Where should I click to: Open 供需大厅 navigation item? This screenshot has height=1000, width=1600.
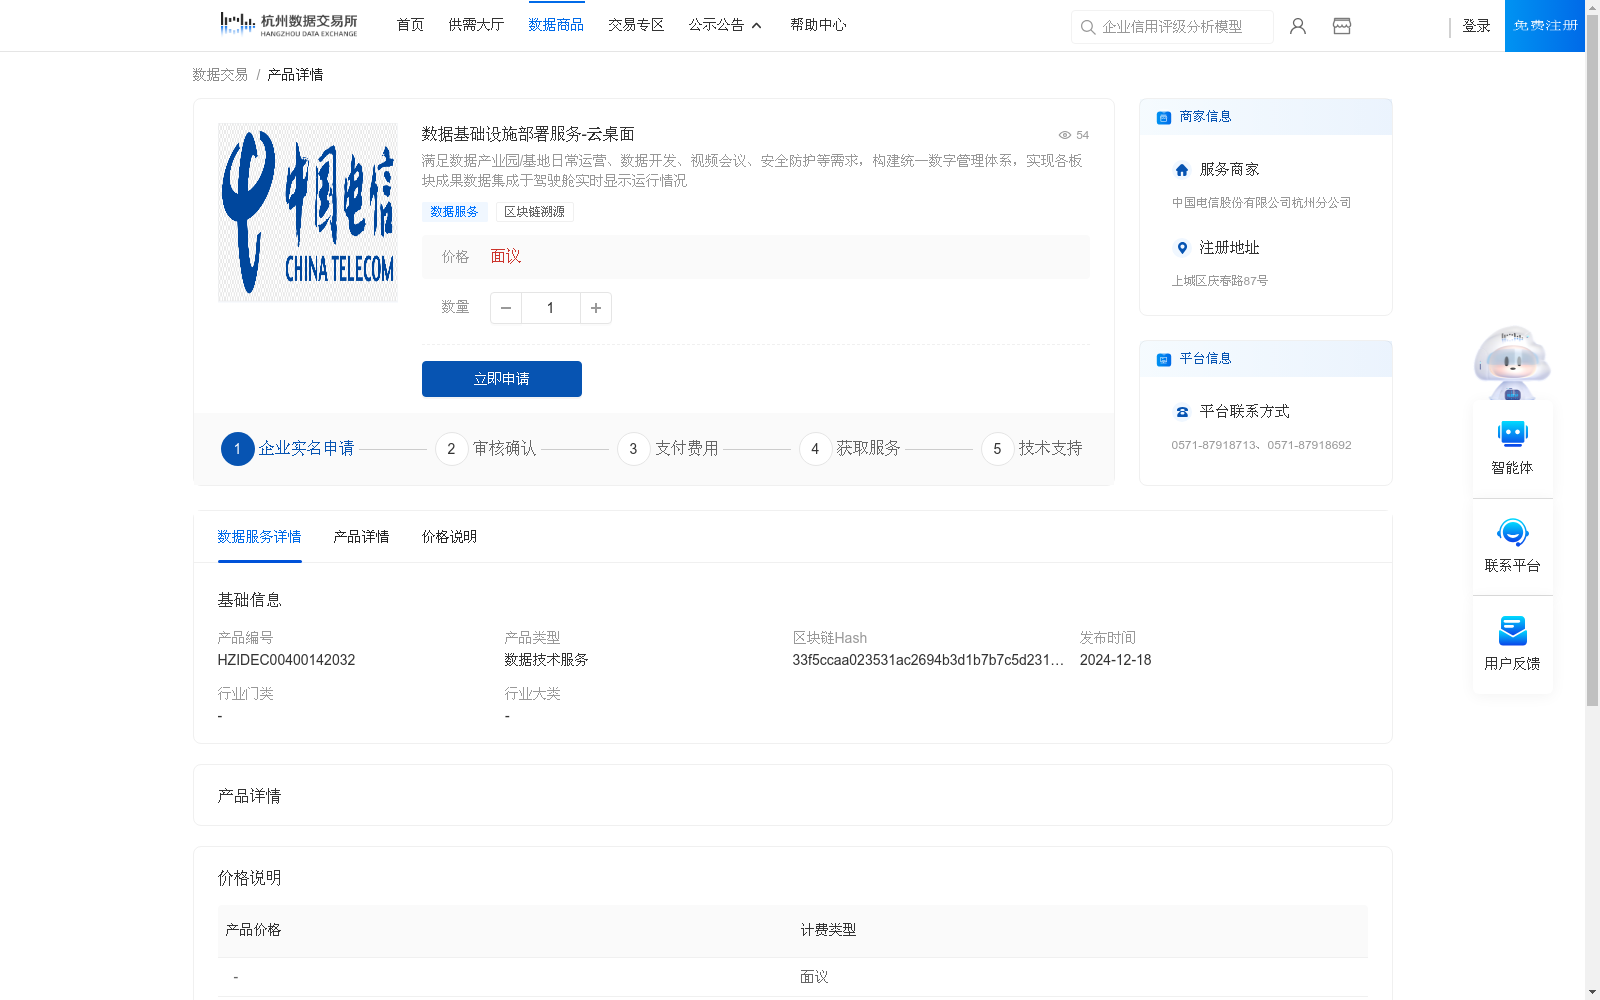[x=476, y=25]
